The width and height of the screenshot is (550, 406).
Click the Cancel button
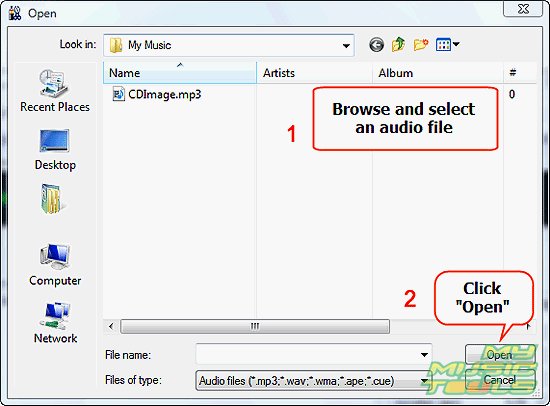[500, 380]
